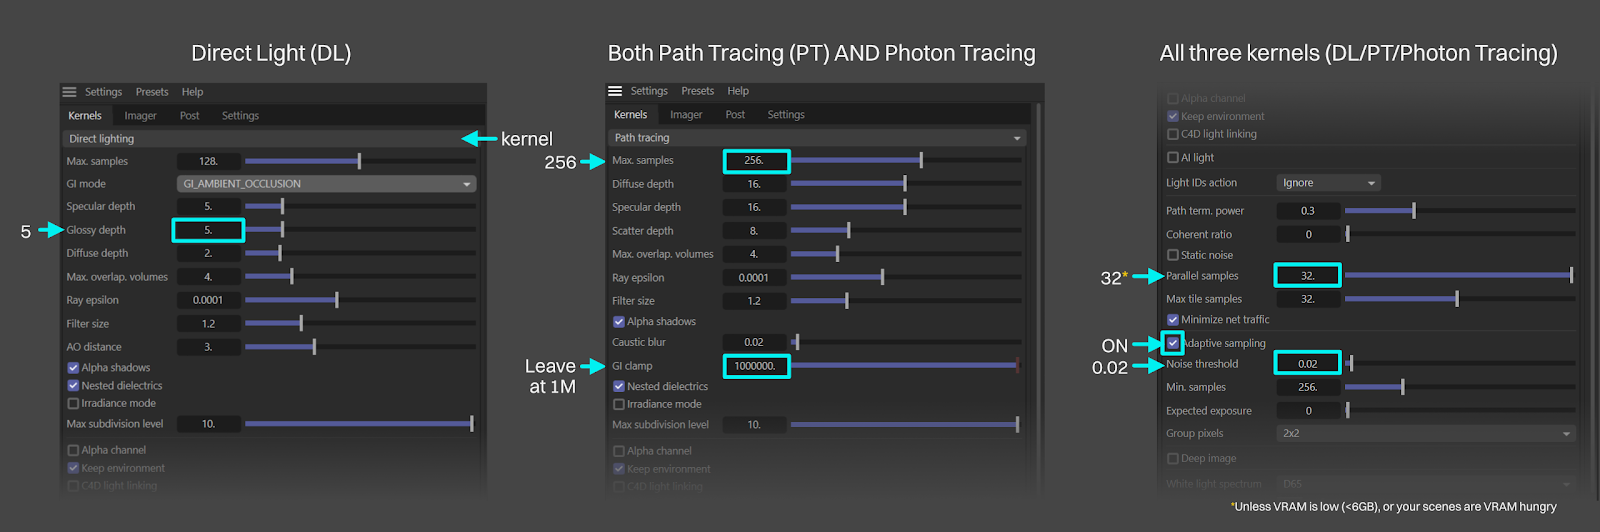The image size is (1600, 532).
Task: Expand Path tracing kernel dropdown
Action: [817, 138]
